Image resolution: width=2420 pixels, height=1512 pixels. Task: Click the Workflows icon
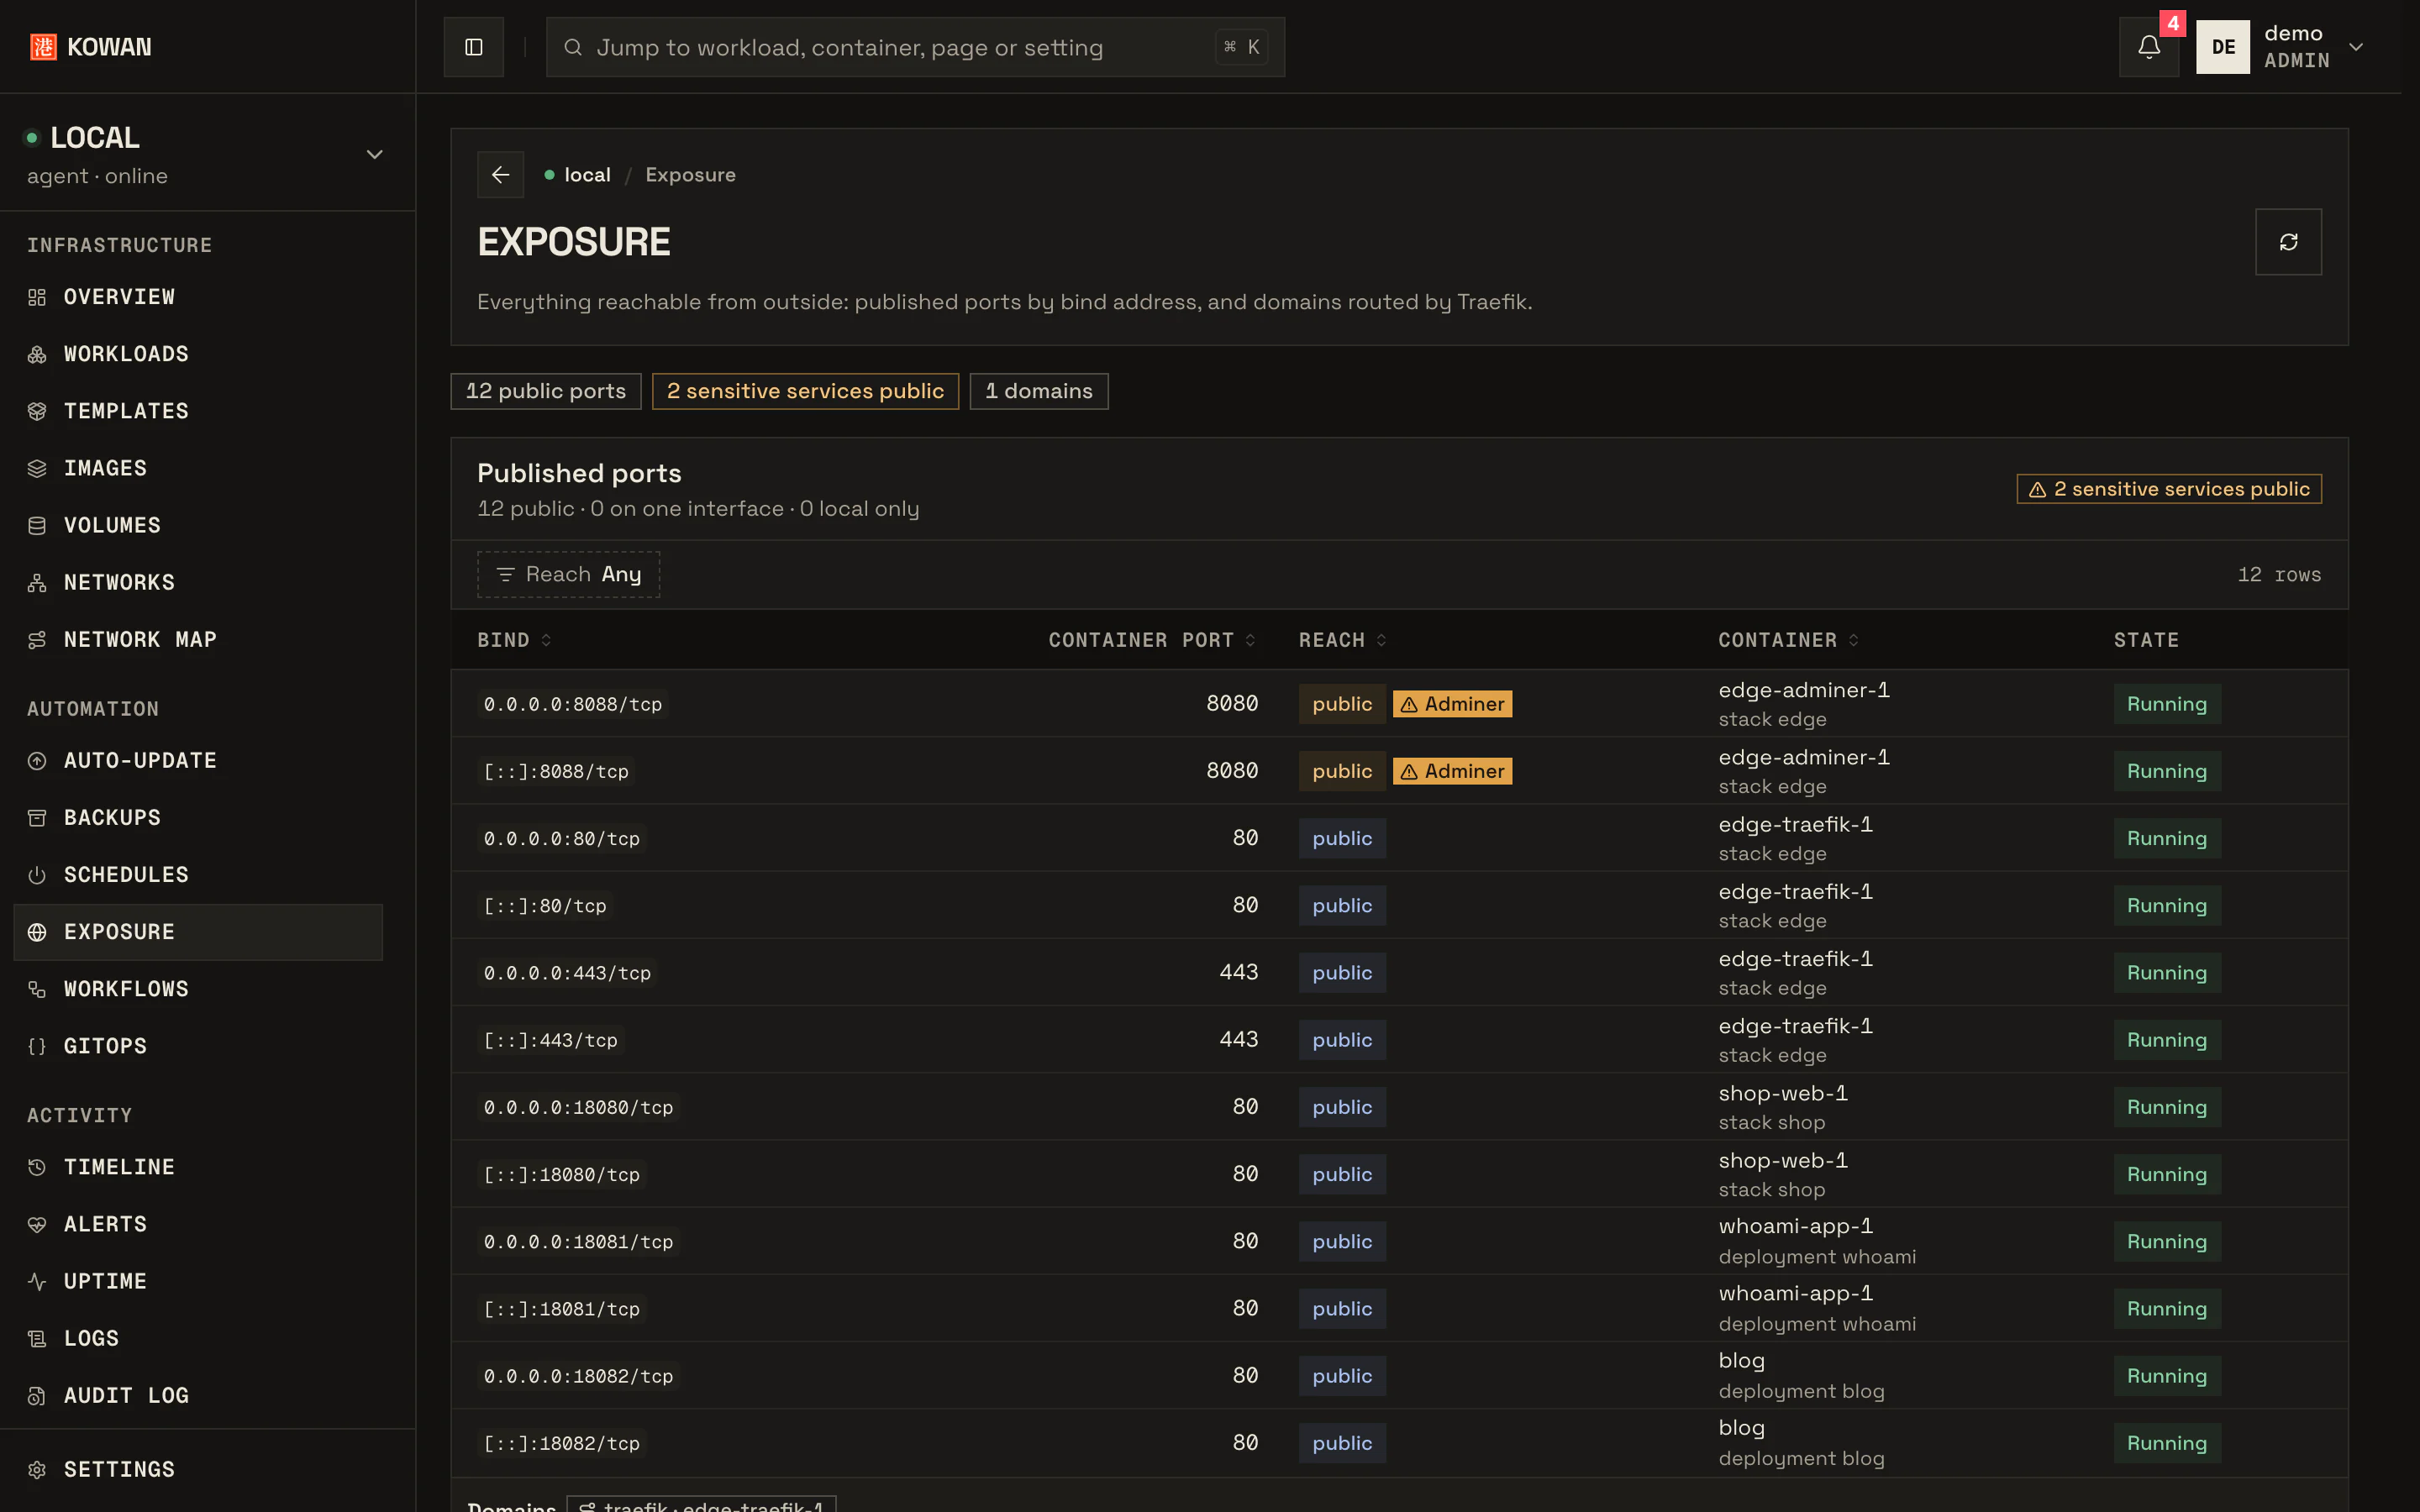pyautogui.click(x=37, y=989)
